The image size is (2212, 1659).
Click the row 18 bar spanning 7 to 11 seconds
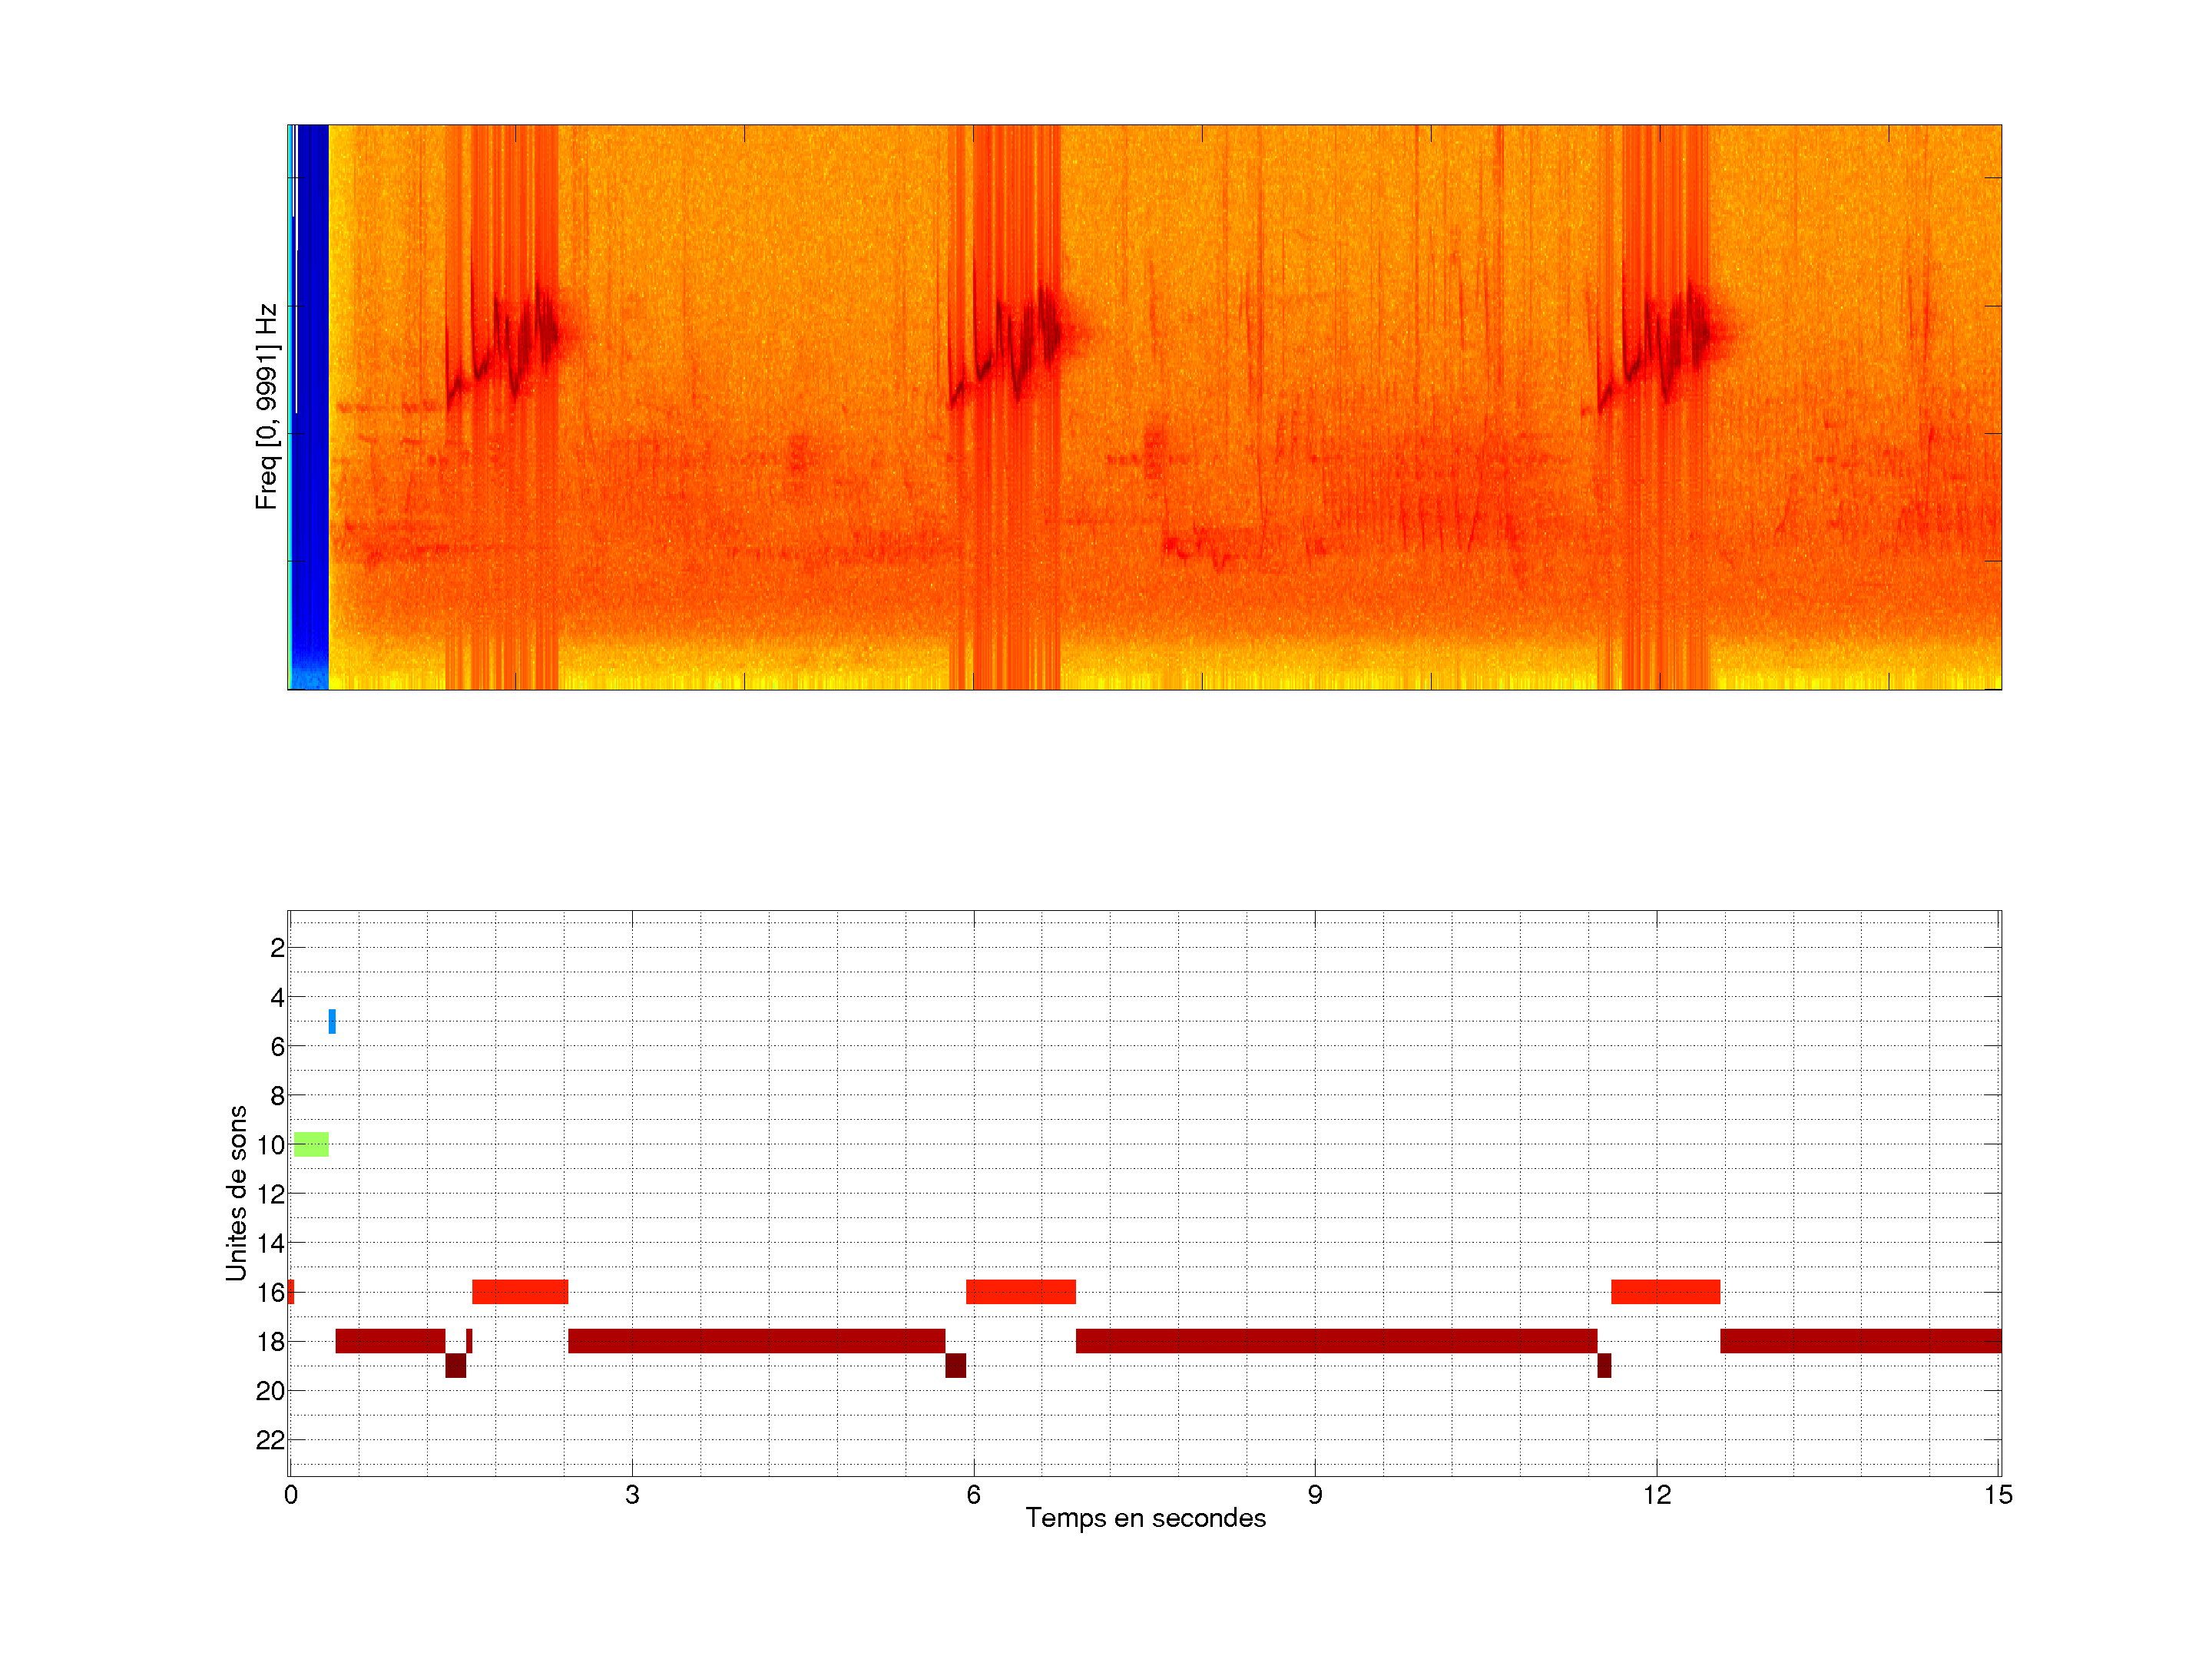pos(1336,1341)
